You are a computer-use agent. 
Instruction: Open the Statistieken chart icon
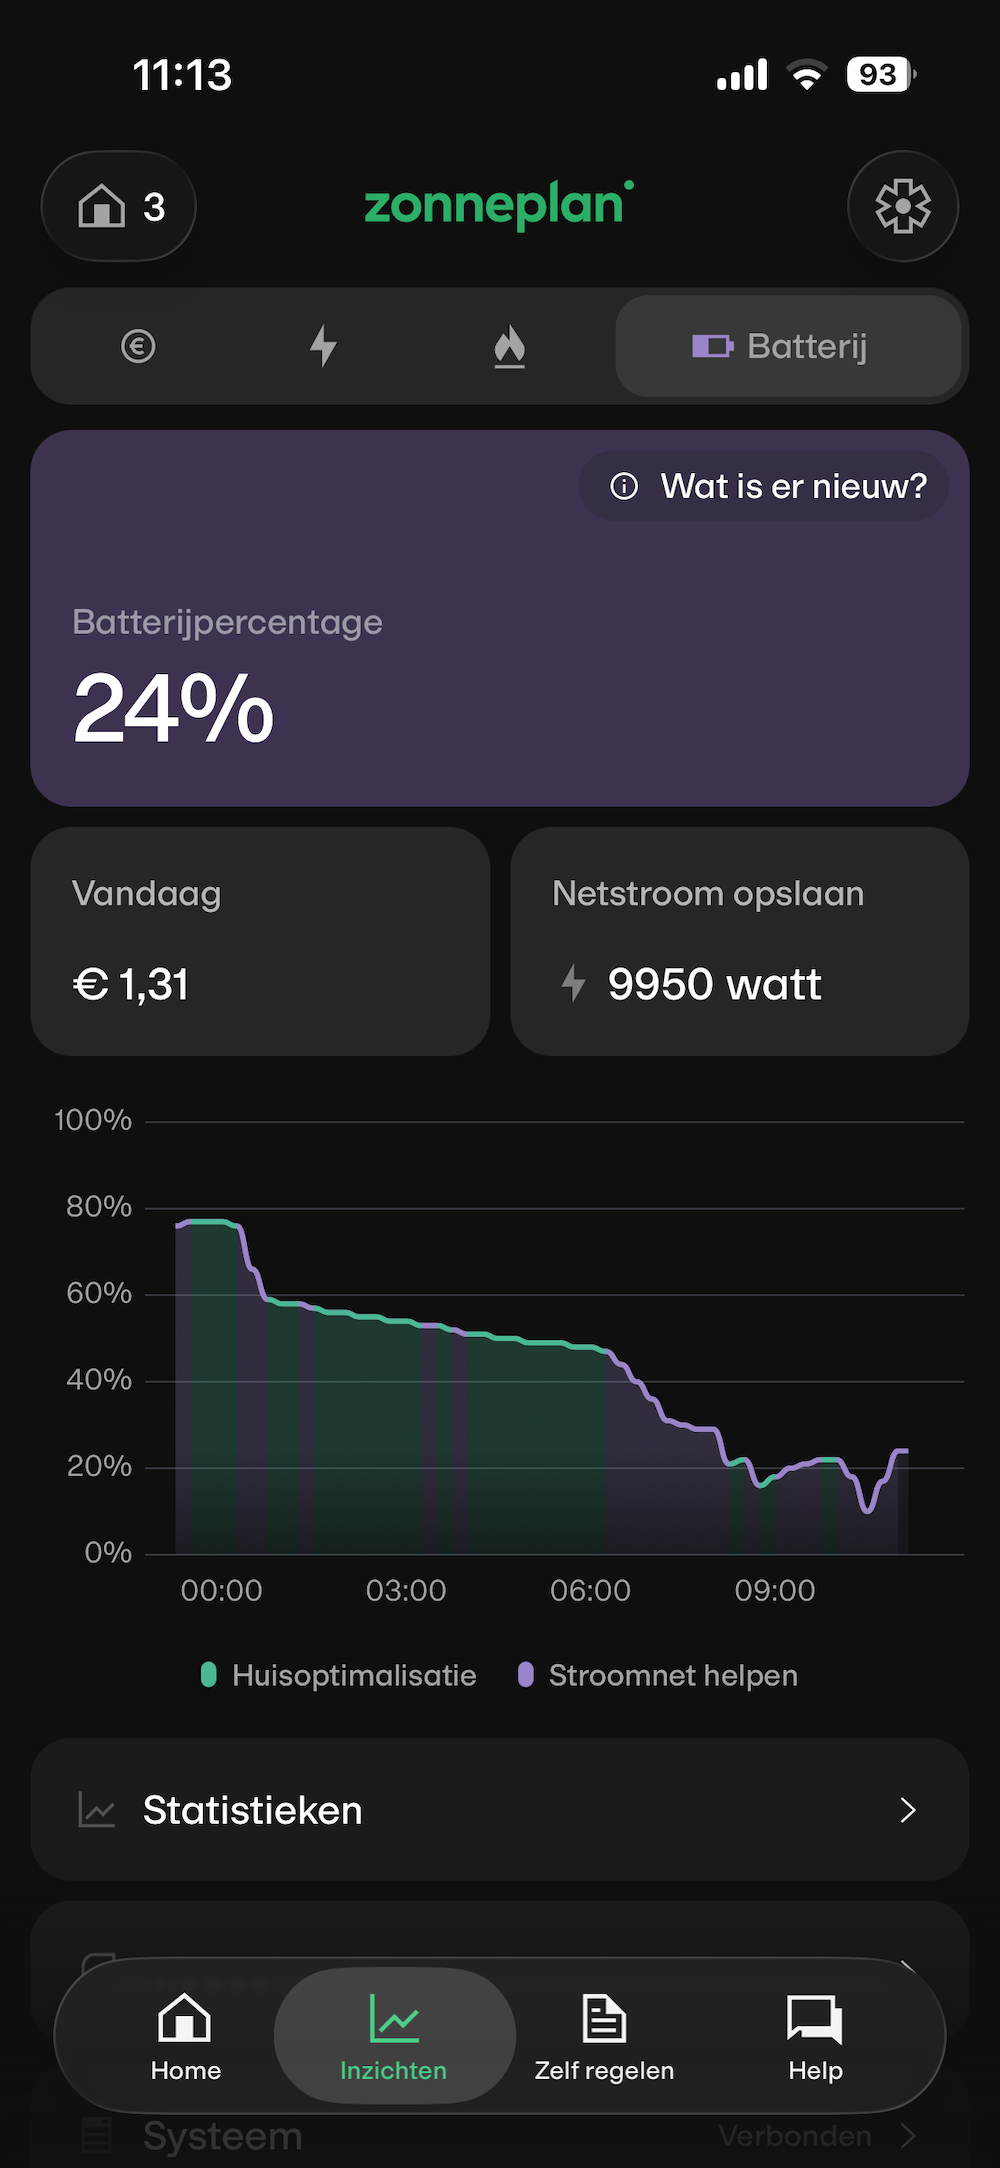point(97,1810)
